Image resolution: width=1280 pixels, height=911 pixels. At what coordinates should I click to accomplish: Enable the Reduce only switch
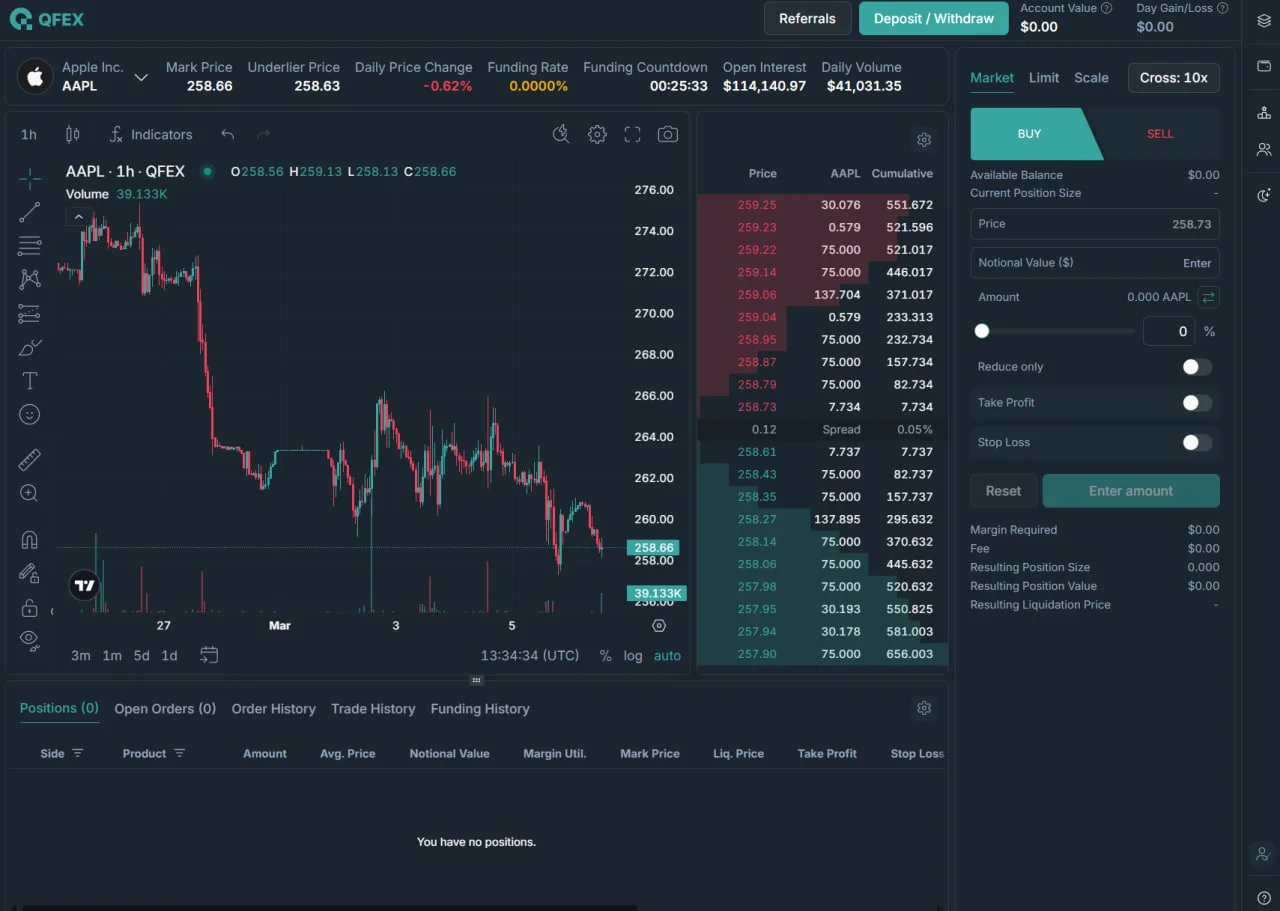pos(1197,367)
